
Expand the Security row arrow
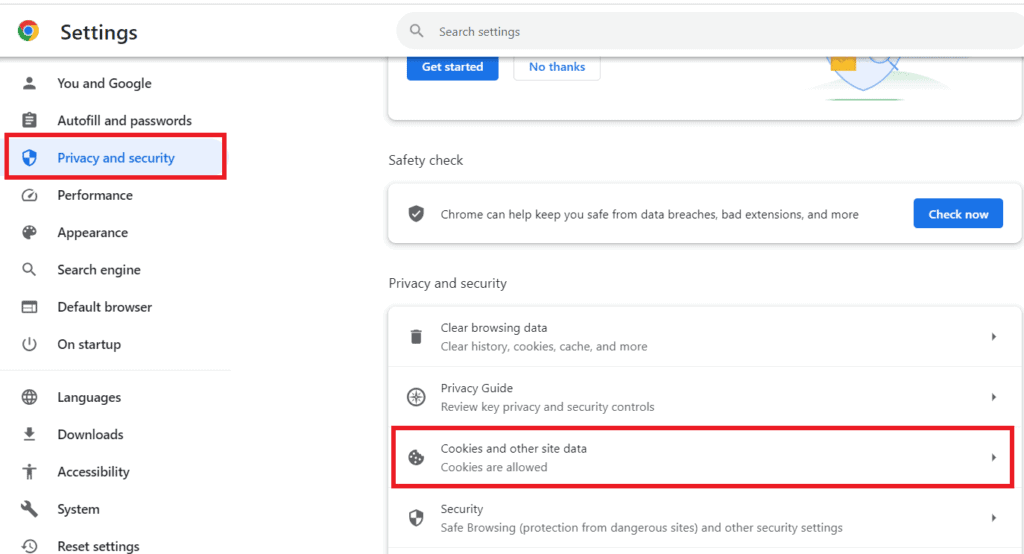[993, 518]
